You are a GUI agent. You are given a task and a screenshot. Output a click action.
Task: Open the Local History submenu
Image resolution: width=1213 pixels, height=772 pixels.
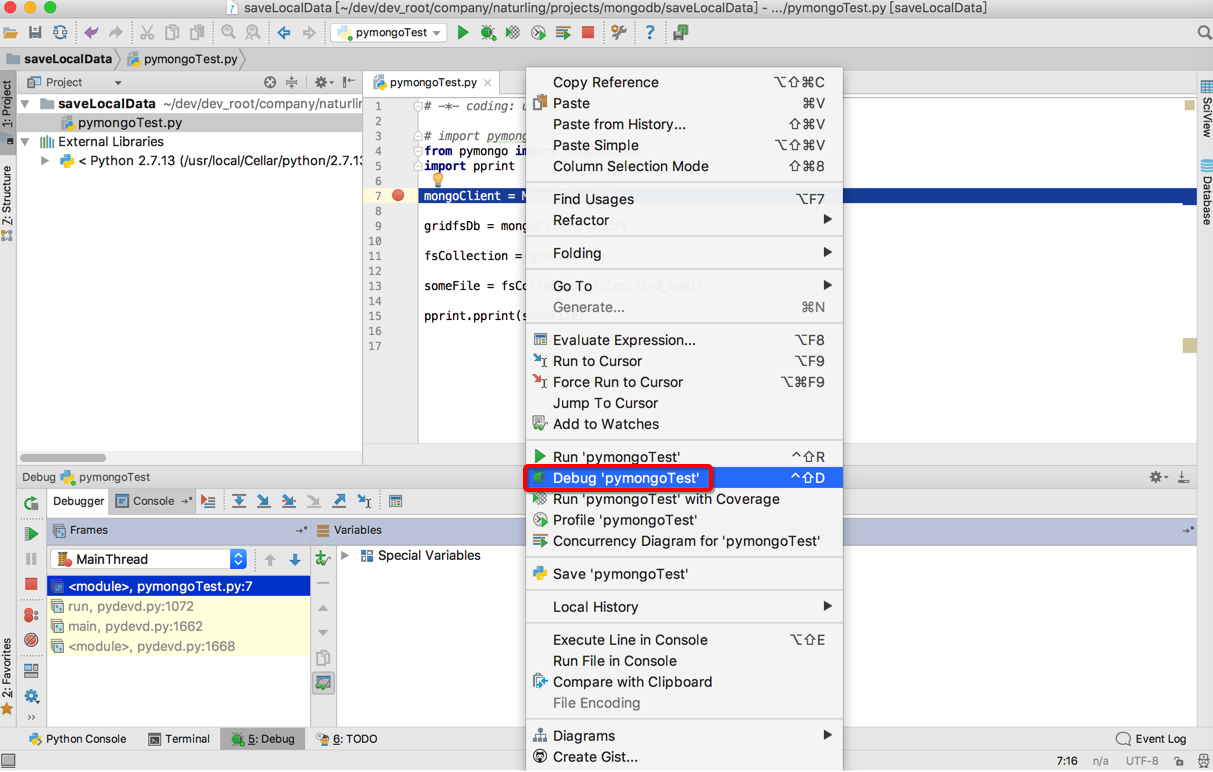pyautogui.click(x=684, y=607)
